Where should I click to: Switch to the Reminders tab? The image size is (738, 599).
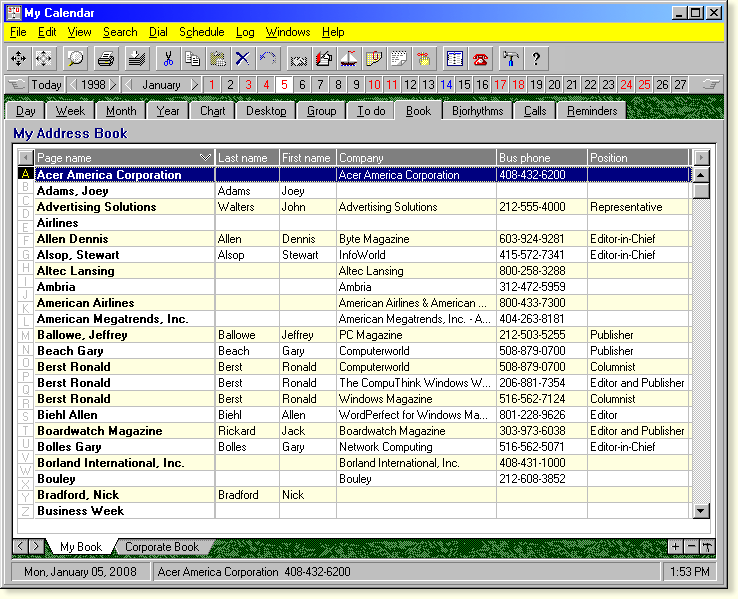pos(592,111)
